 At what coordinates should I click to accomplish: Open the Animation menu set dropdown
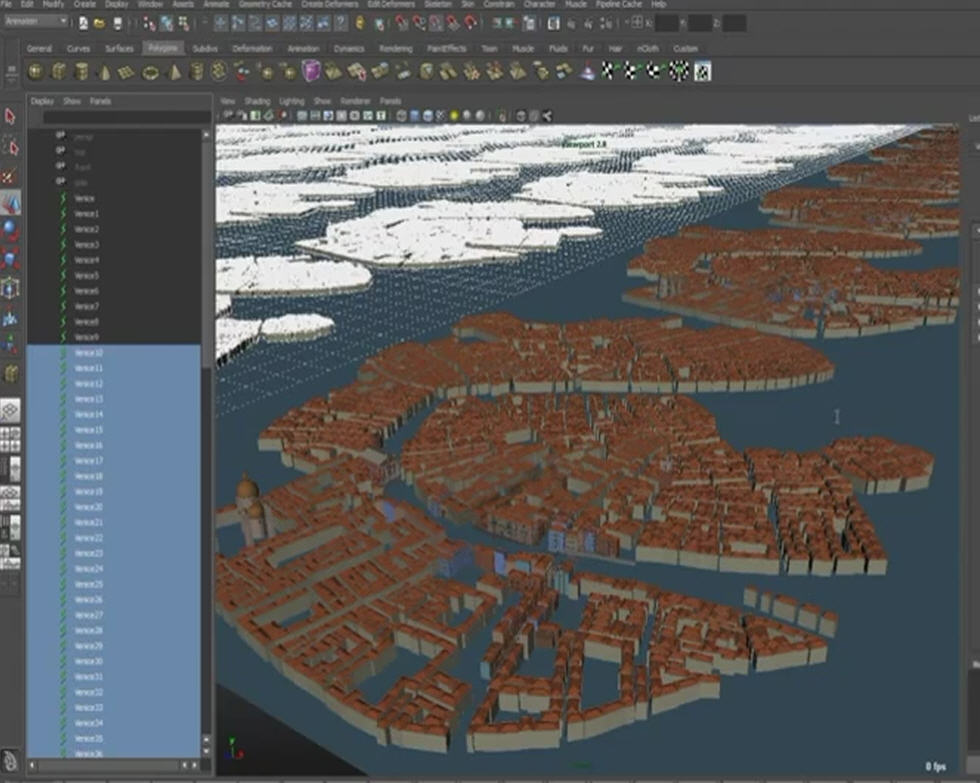coord(35,19)
